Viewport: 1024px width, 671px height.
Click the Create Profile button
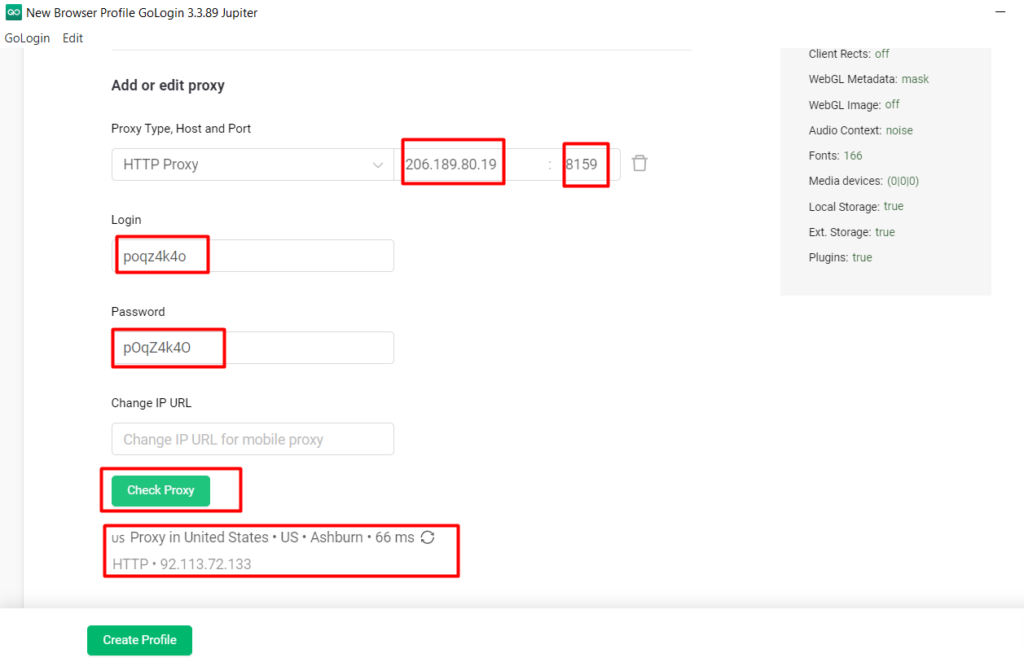click(x=140, y=640)
